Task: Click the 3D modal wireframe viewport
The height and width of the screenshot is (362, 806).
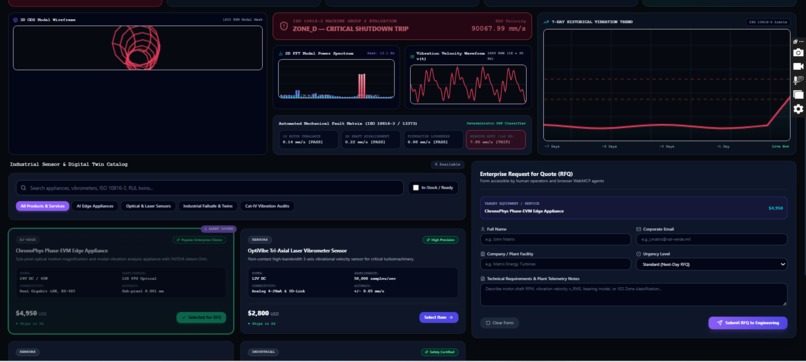Action: click(138, 48)
